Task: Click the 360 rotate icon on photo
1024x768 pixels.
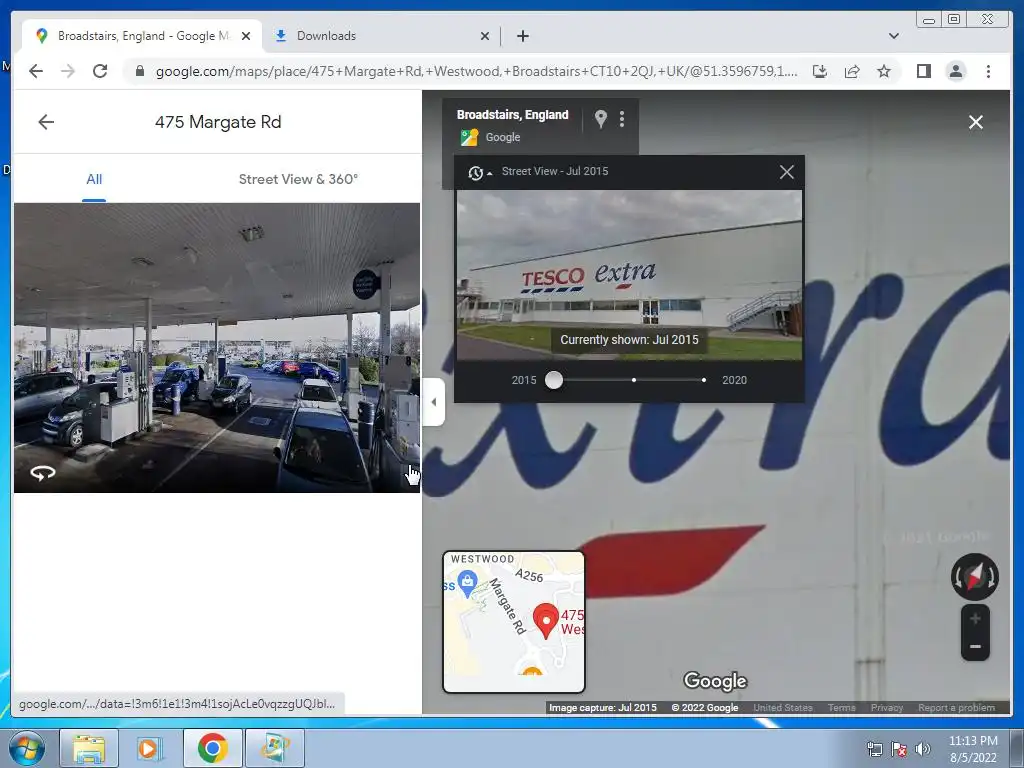Action: tap(42, 473)
